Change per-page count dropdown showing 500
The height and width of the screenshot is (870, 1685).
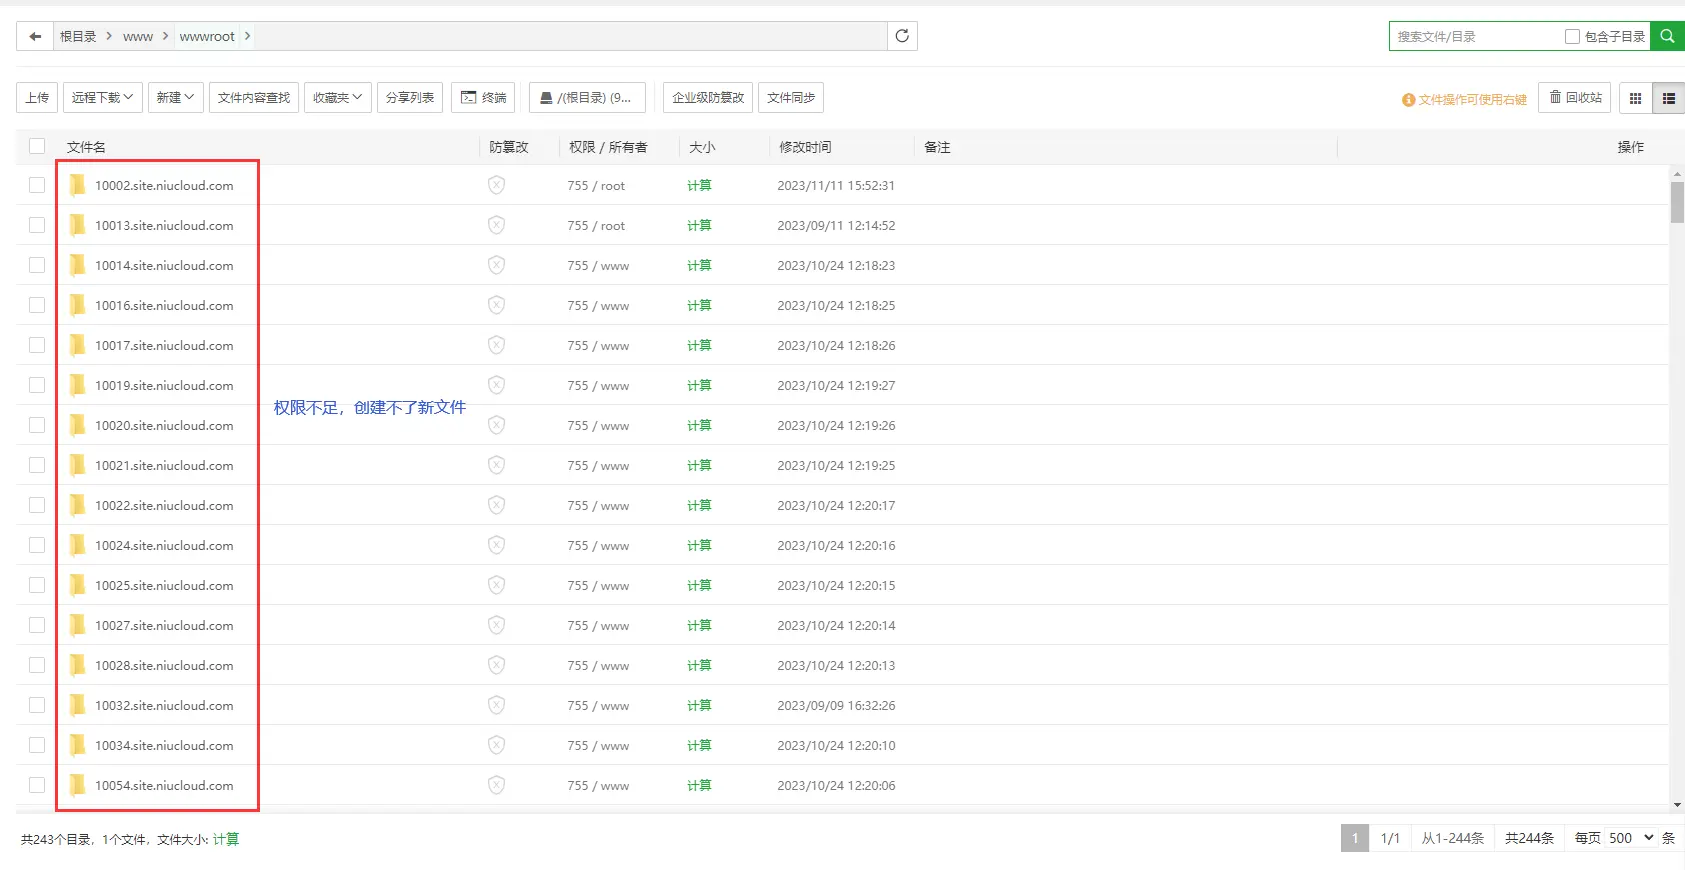point(1630,838)
